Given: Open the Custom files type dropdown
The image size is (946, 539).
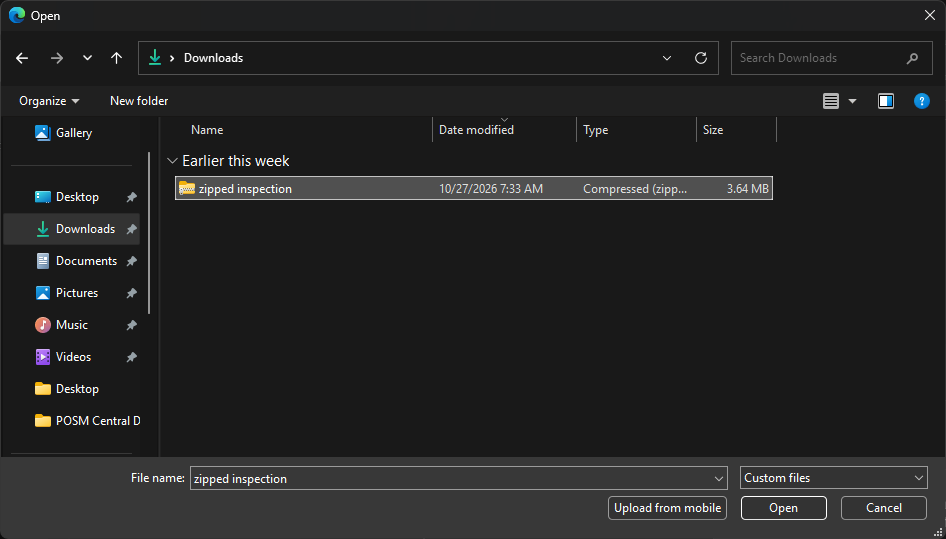Looking at the screenshot, I should tap(833, 478).
